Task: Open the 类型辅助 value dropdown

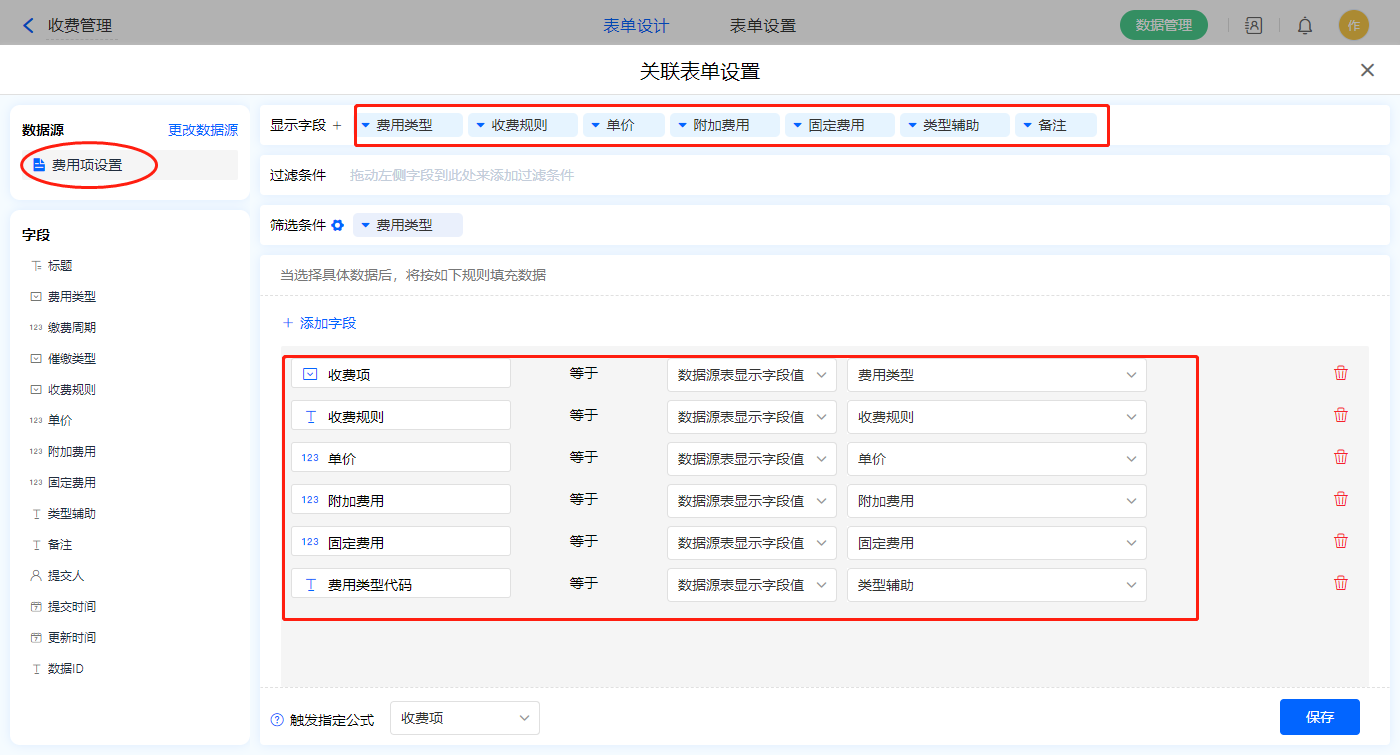Action: pyautogui.click(x=996, y=585)
